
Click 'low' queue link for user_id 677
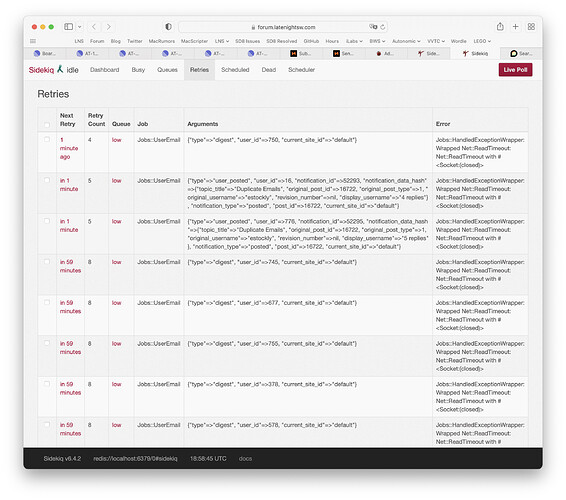point(116,303)
